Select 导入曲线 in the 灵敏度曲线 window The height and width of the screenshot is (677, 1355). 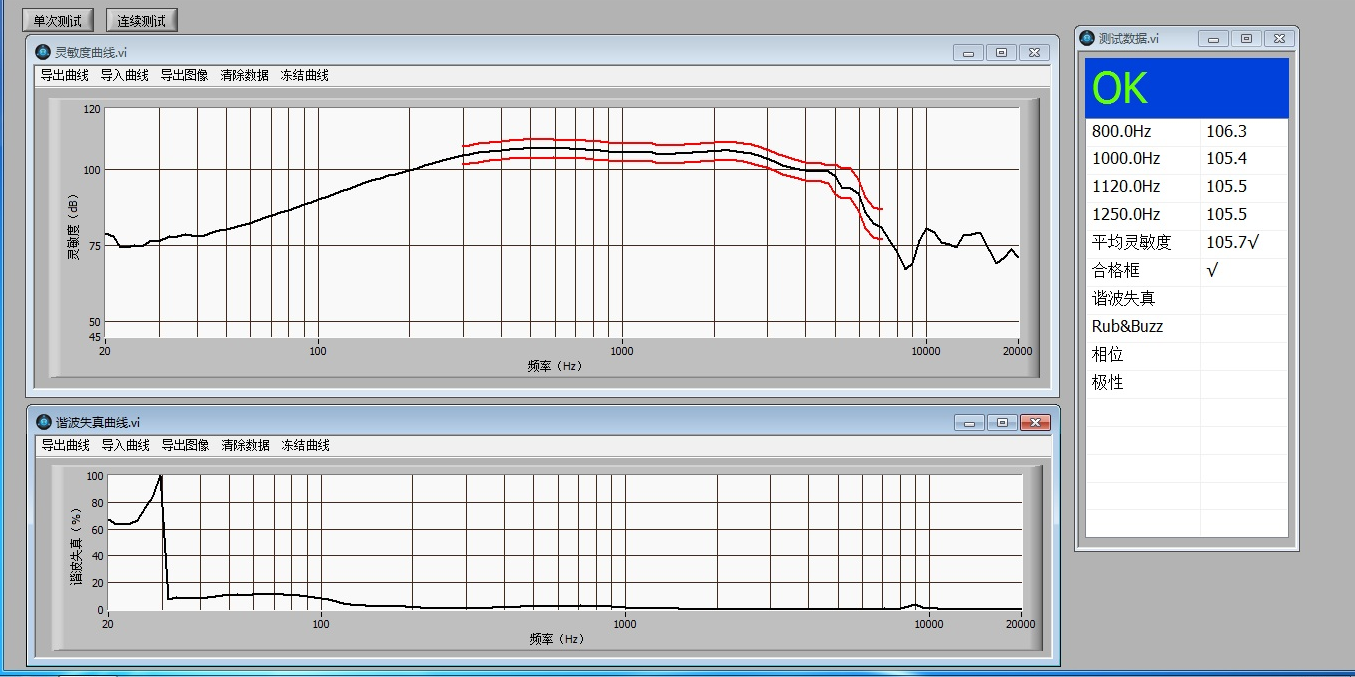tap(124, 75)
